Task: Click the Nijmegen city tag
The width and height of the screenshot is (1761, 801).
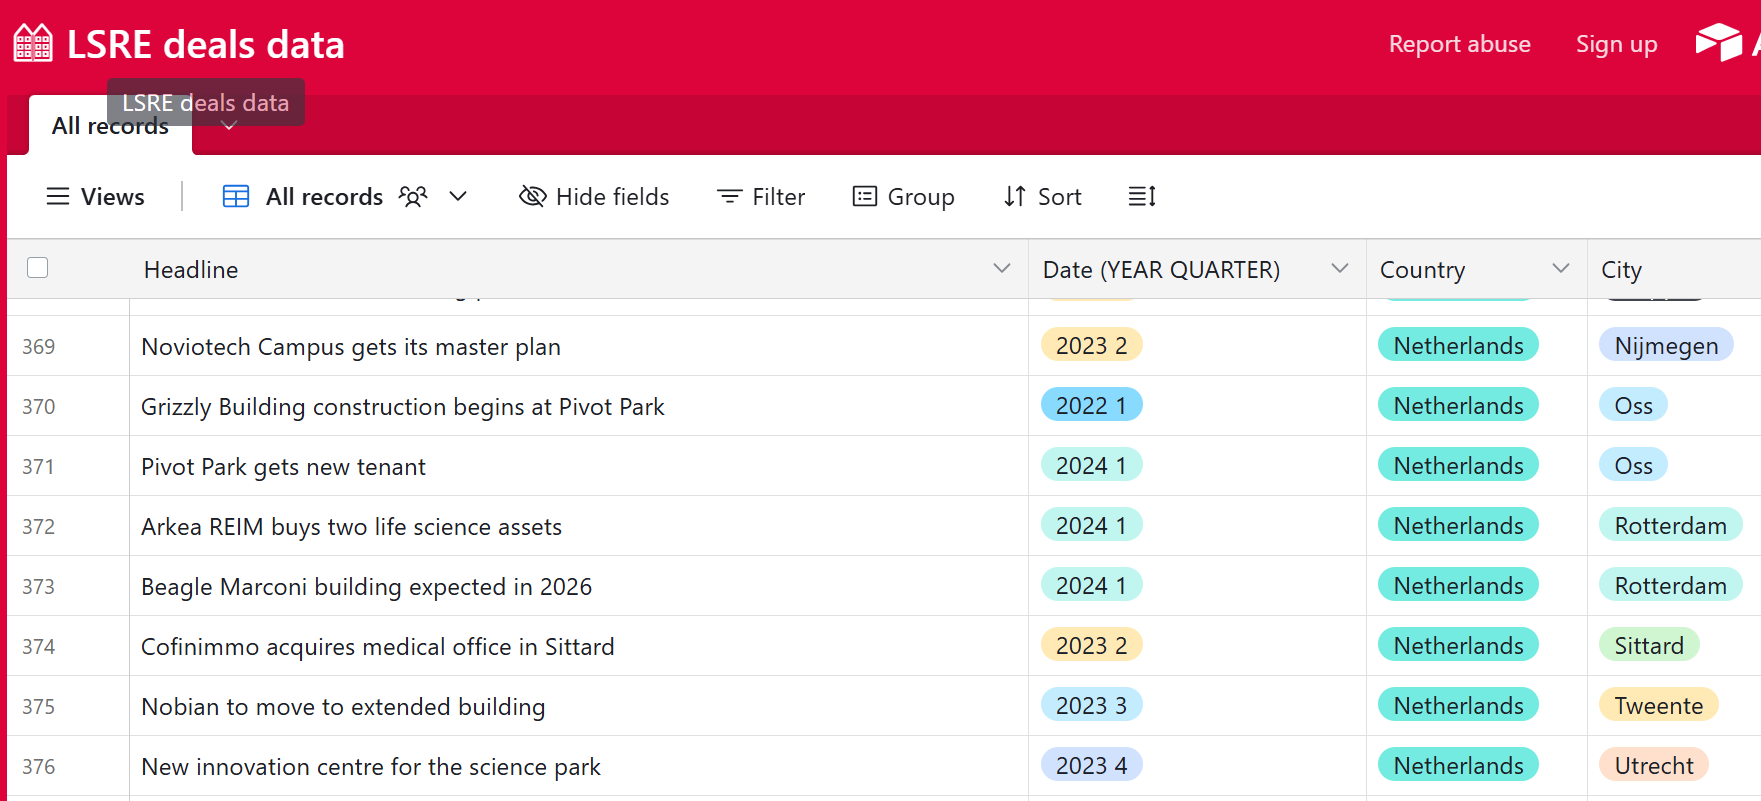Action: point(1666,345)
